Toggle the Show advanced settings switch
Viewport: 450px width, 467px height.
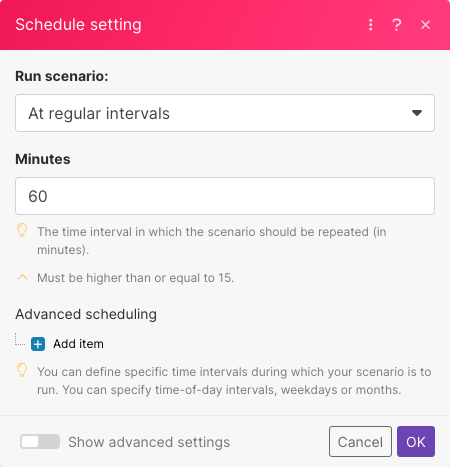pyautogui.click(x=40, y=442)
